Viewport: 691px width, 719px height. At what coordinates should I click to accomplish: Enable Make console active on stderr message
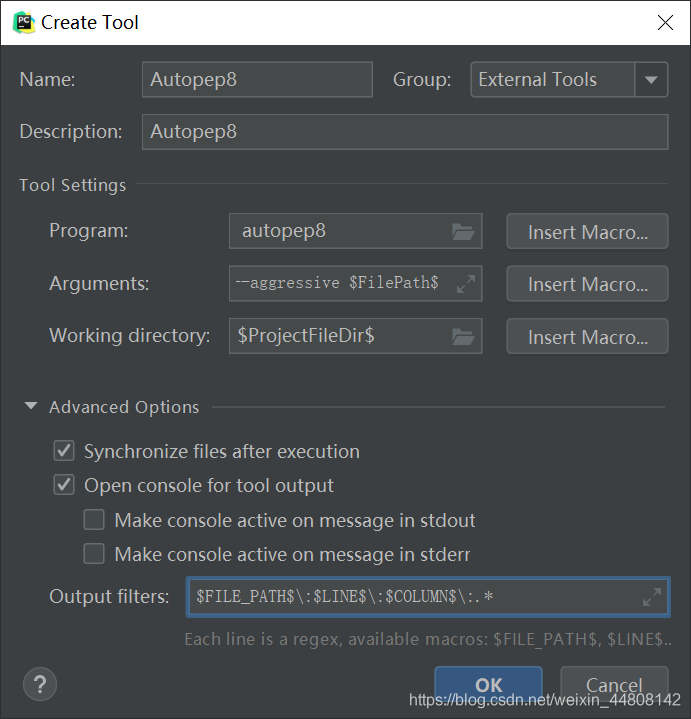click(94, 554)
